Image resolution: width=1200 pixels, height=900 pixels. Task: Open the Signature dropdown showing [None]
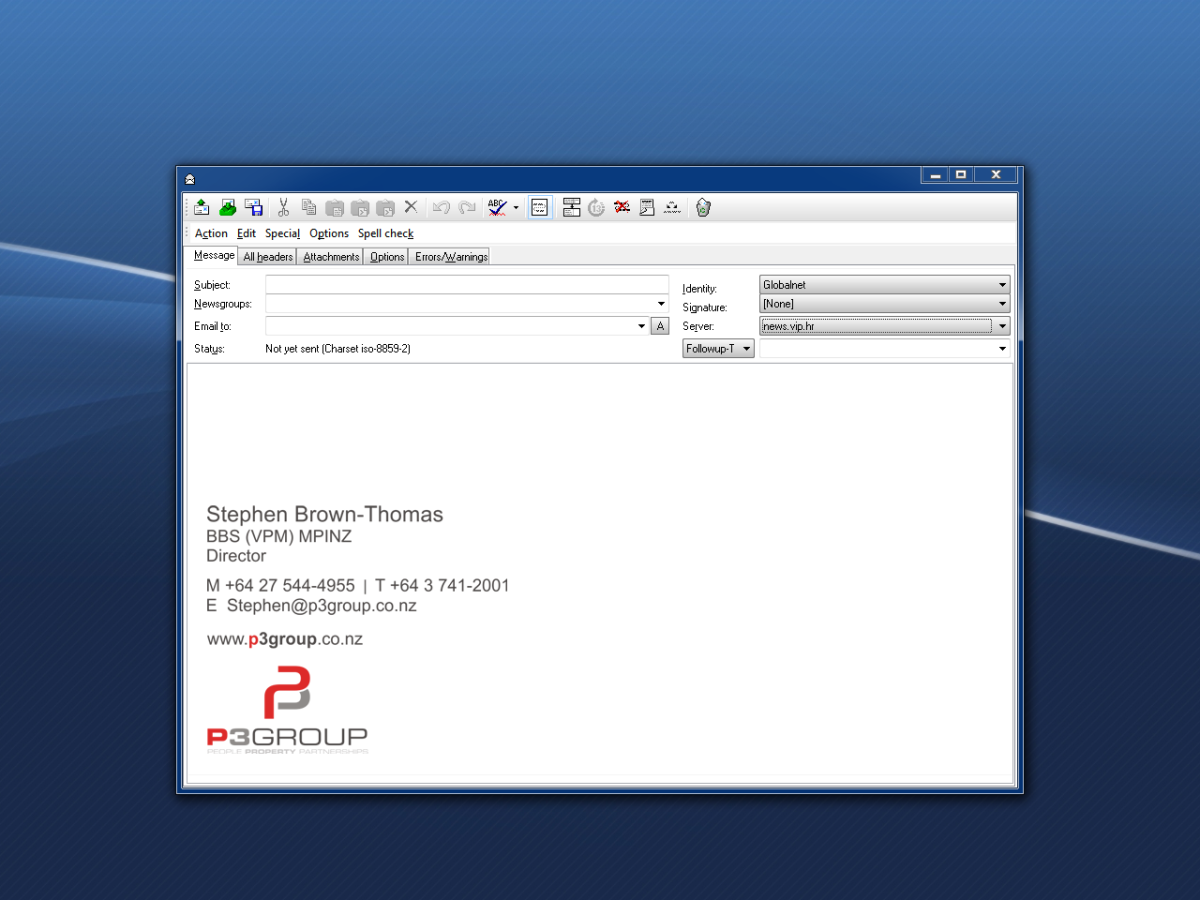click(885, 304)
